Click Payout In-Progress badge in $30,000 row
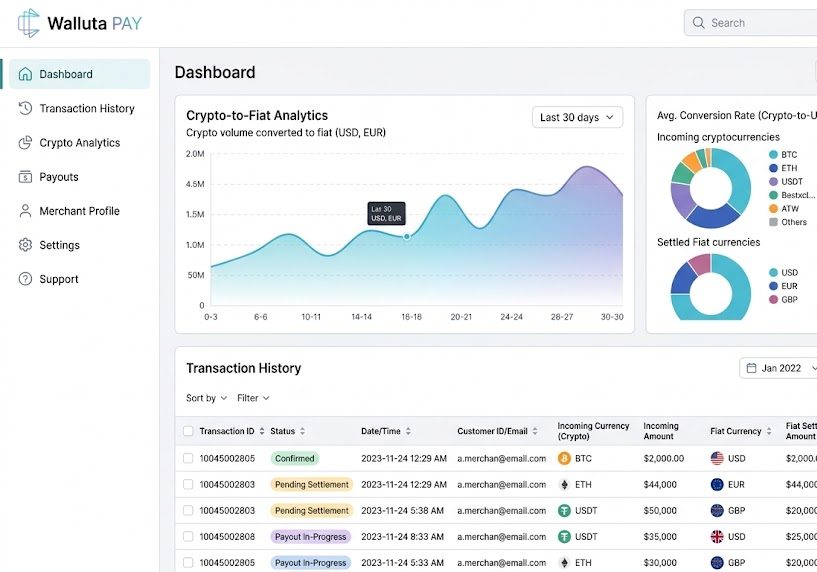This screenshot has width=817, height=572. pyautogui.click(x=311, y=562)
